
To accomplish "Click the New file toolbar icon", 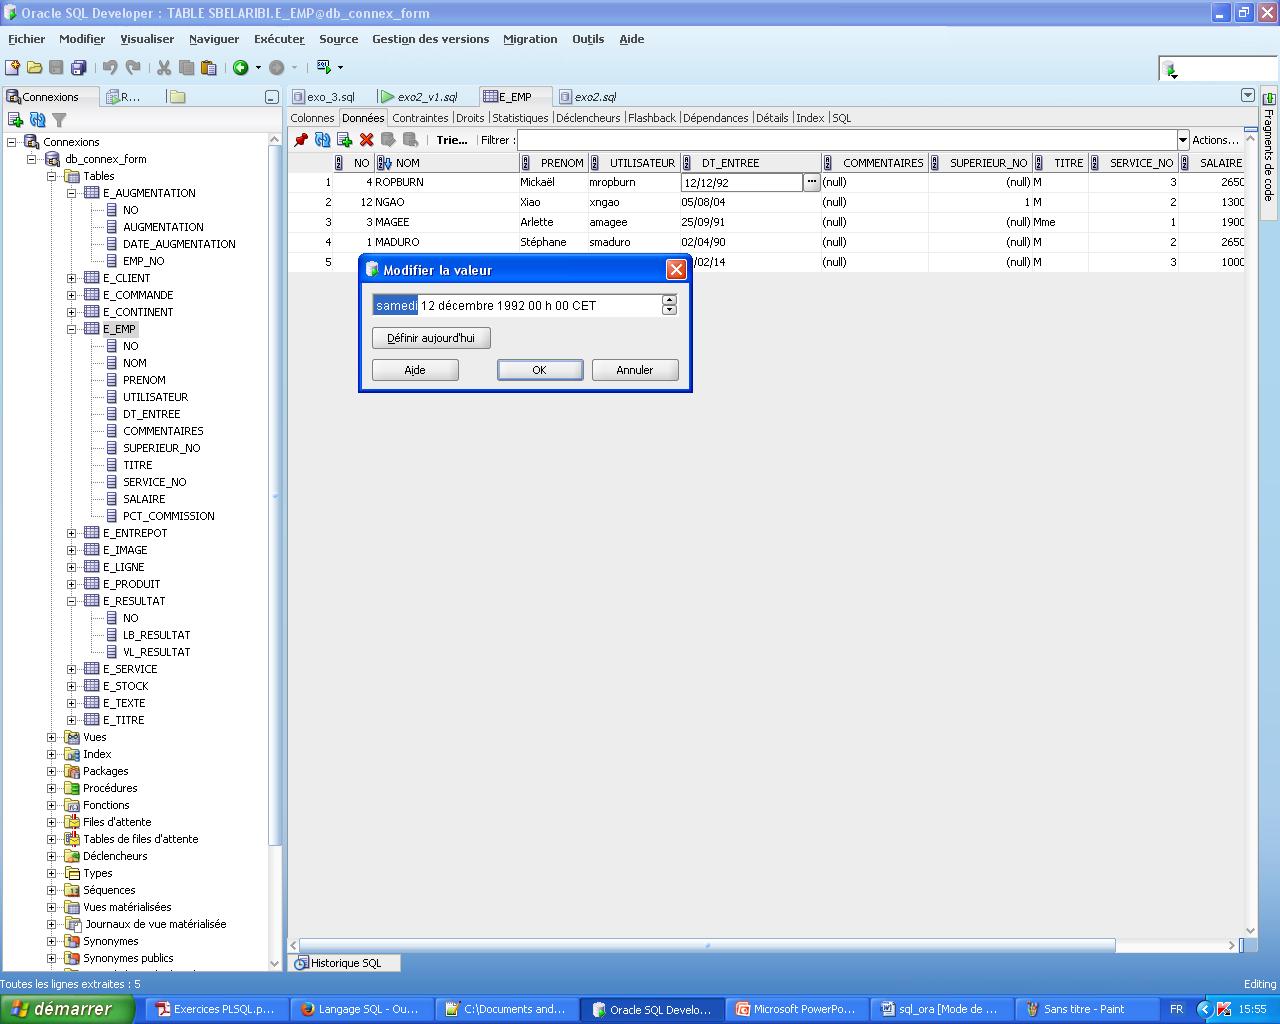I will (12, 67).
